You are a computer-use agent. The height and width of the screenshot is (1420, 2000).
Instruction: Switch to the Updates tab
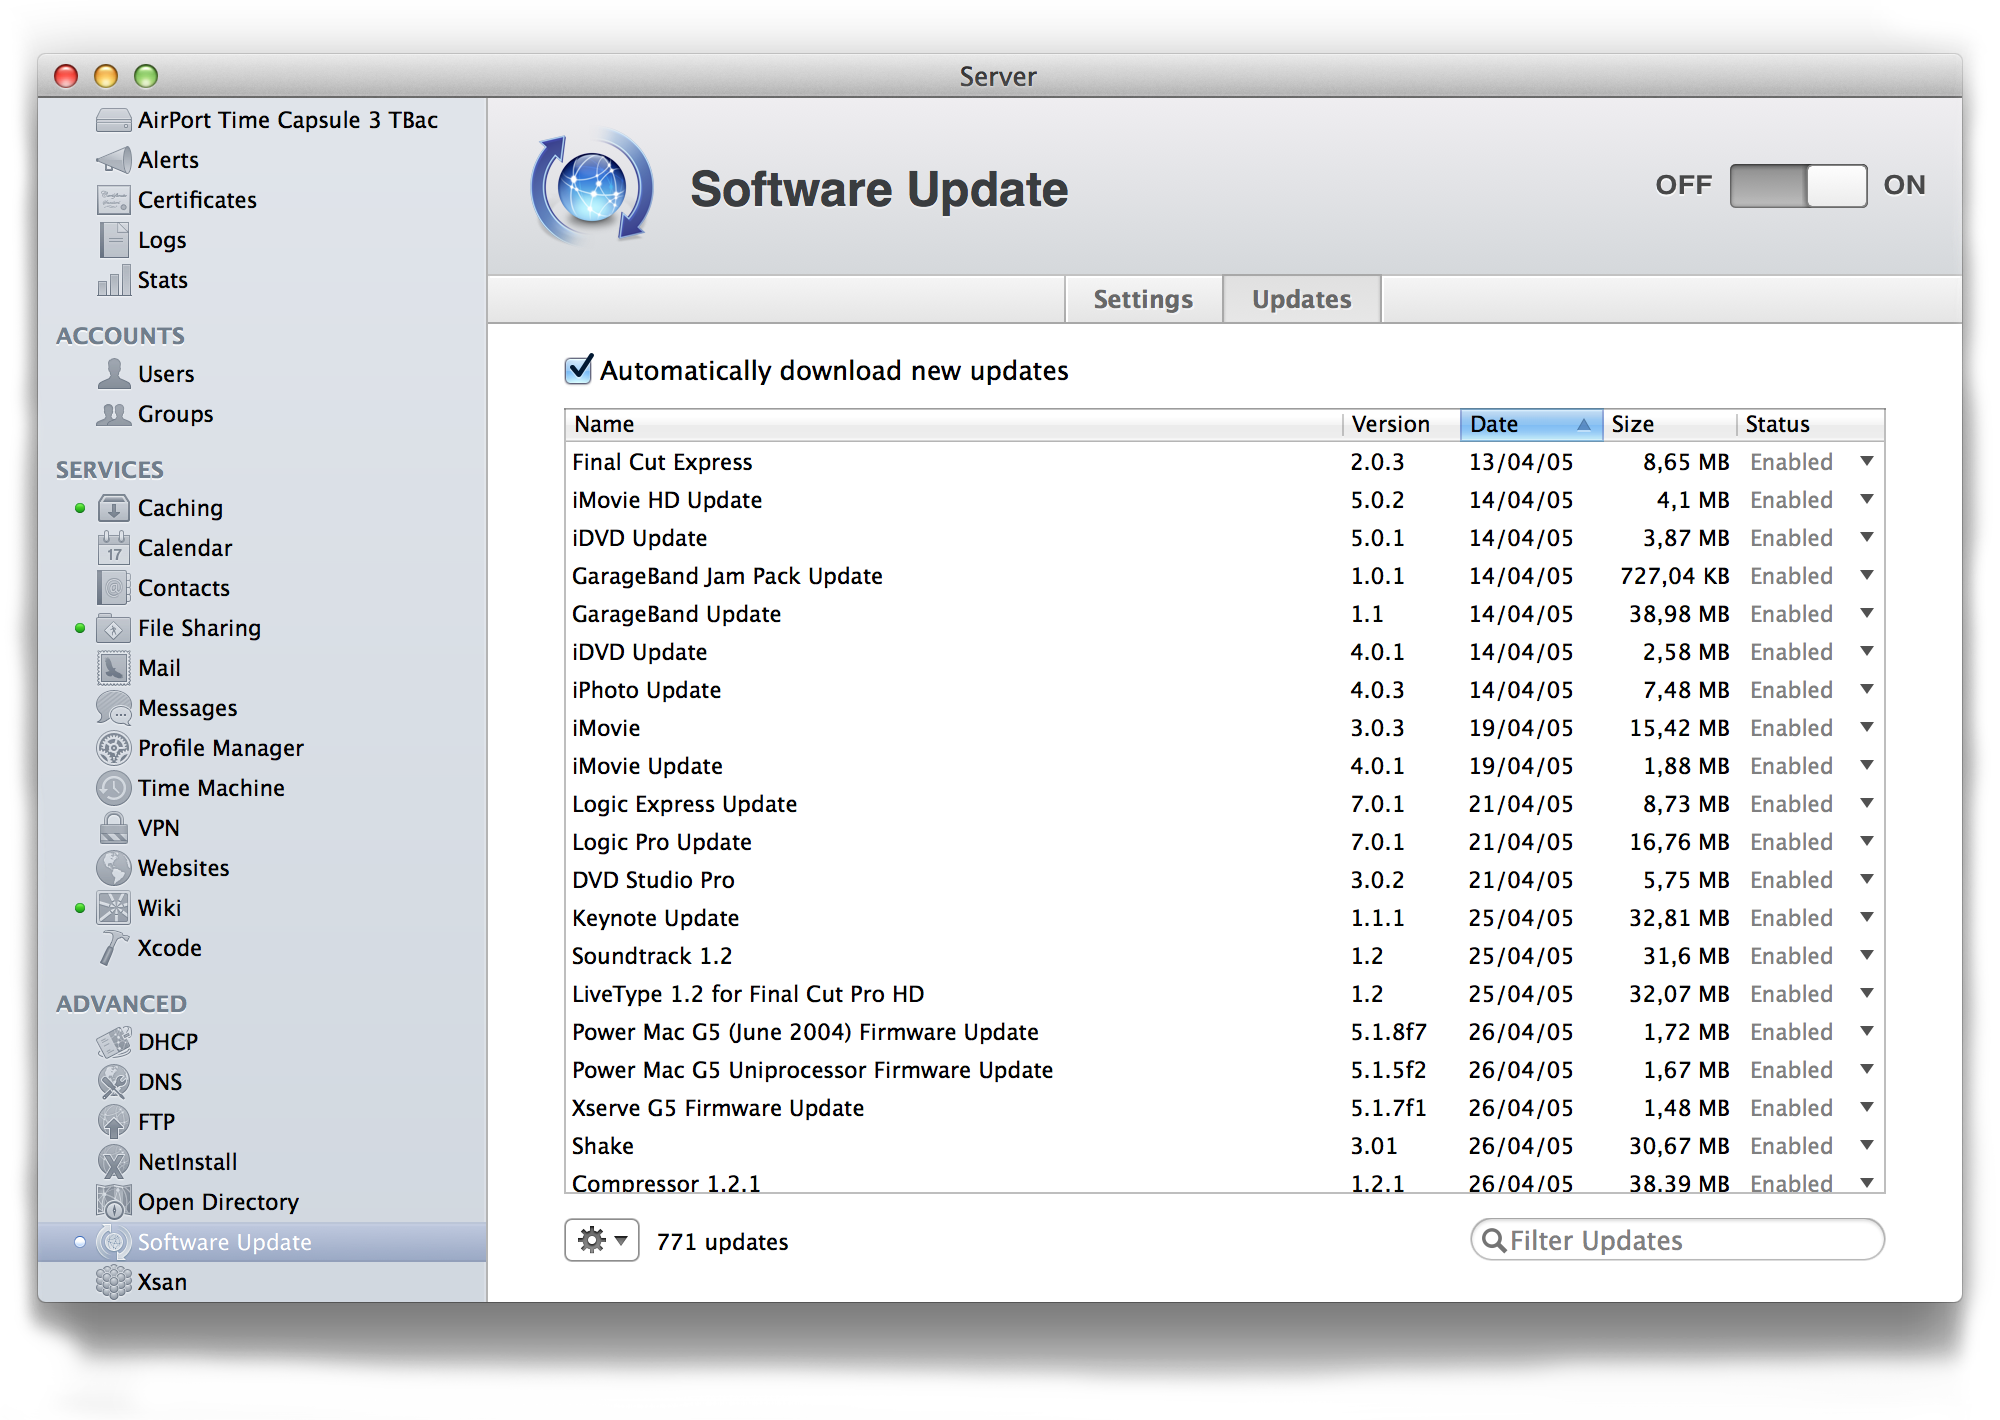[1302, 299]
